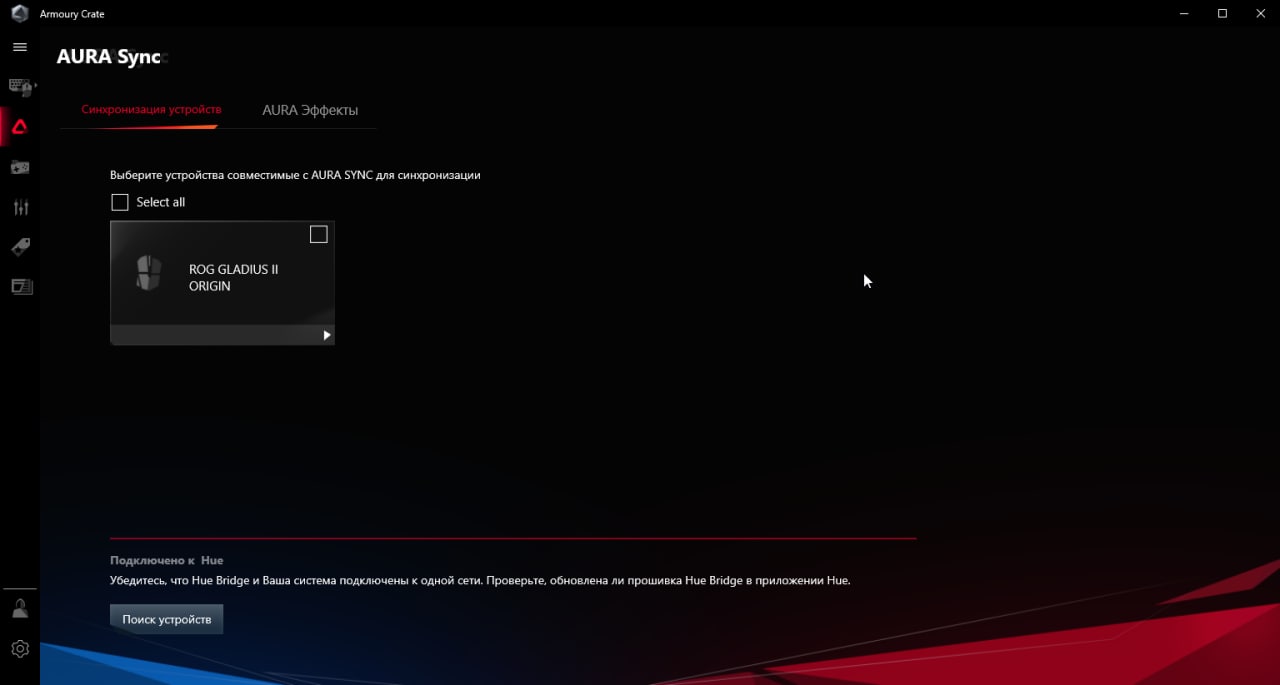This screenshot has height=685, width=1280.
Task: Open the user profile icon in the sidebar
Action: [x=20, y=608]
